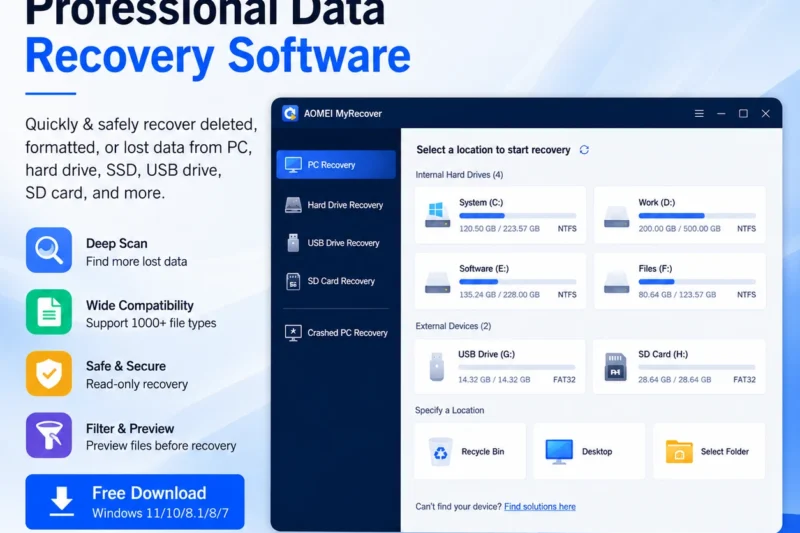Select the USB Drive (G:) icon

point(437,367)
